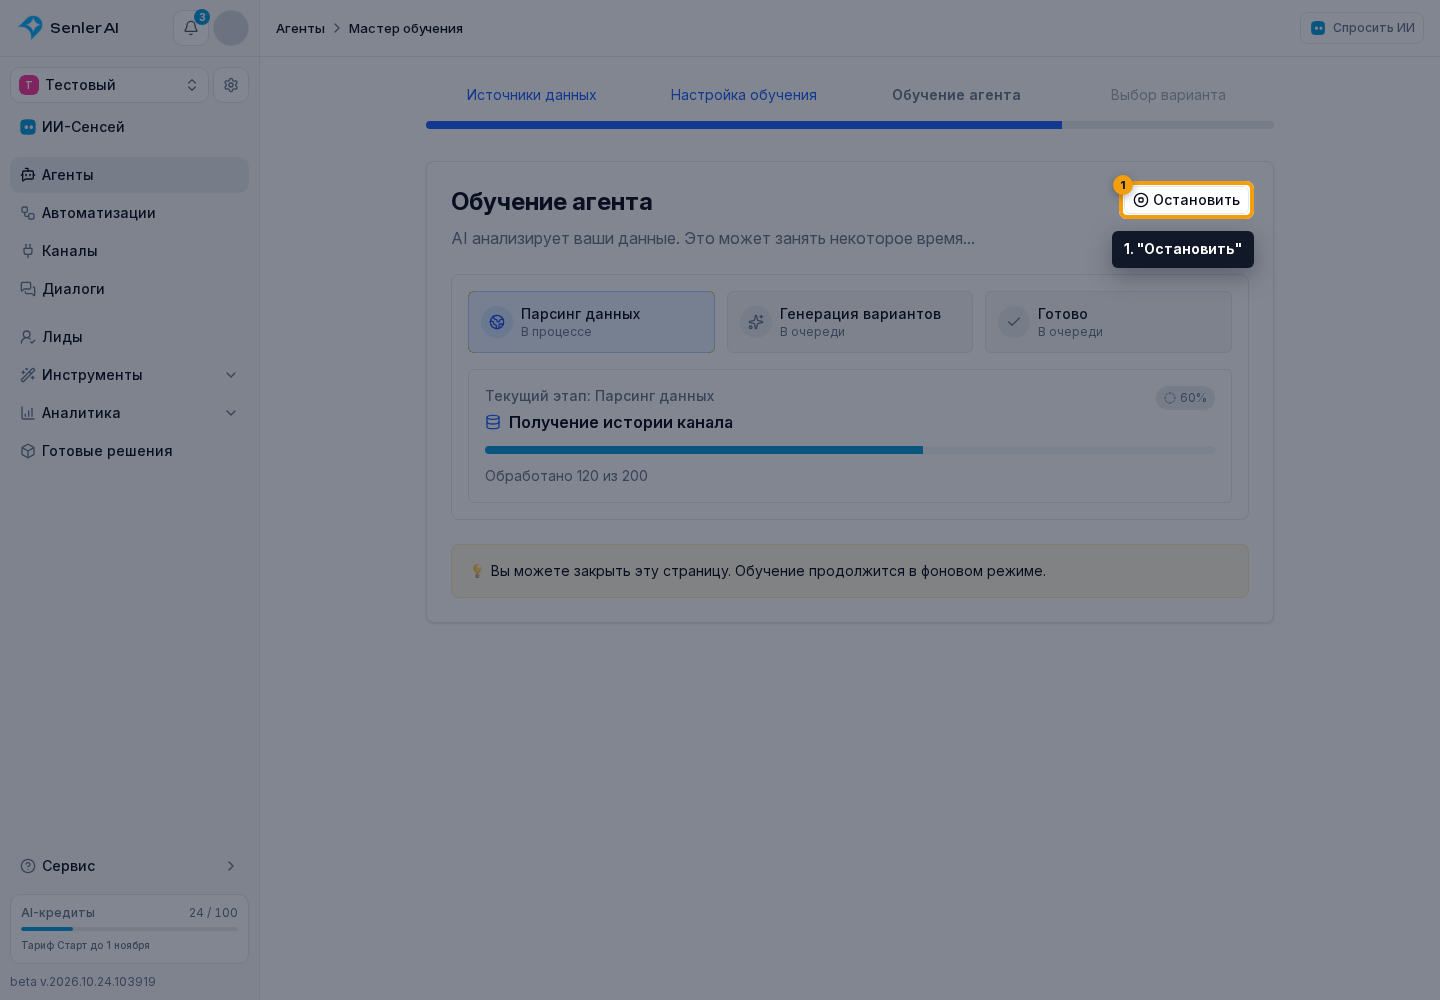The image size is (1440, 1000).
Task: Click the Senler AI logo icon
Action: pos(31,27)
